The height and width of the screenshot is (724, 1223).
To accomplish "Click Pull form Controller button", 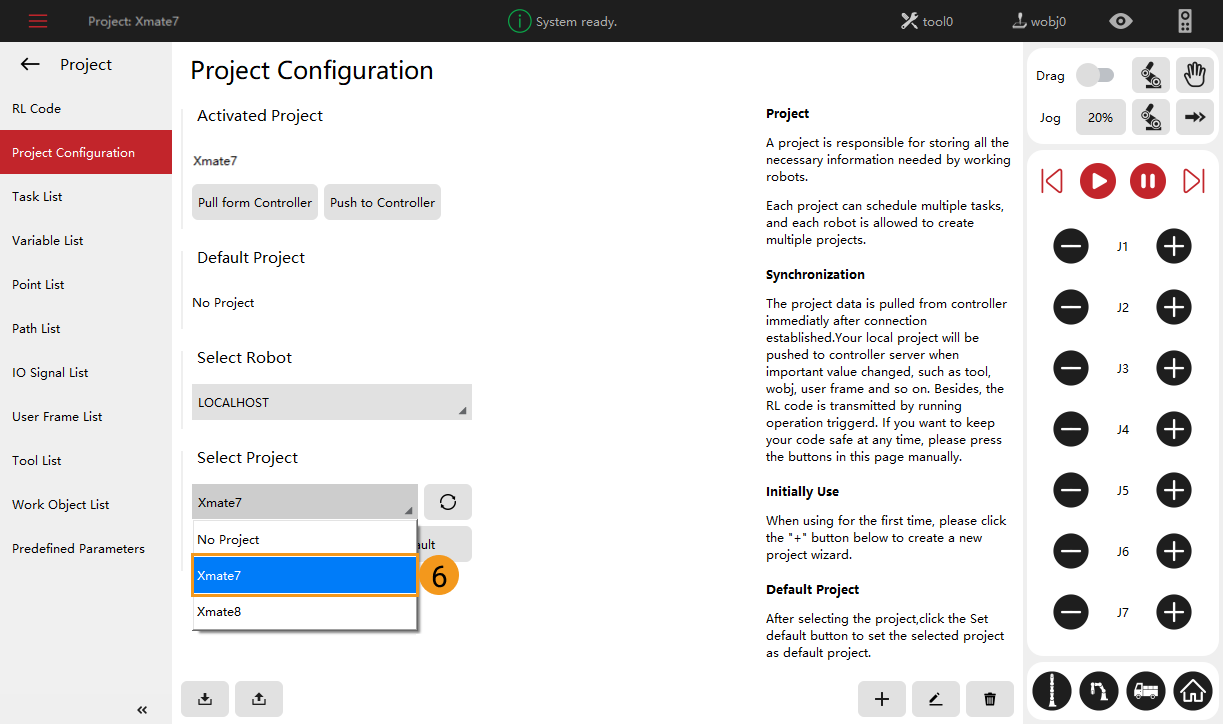I will pos(254,202).
